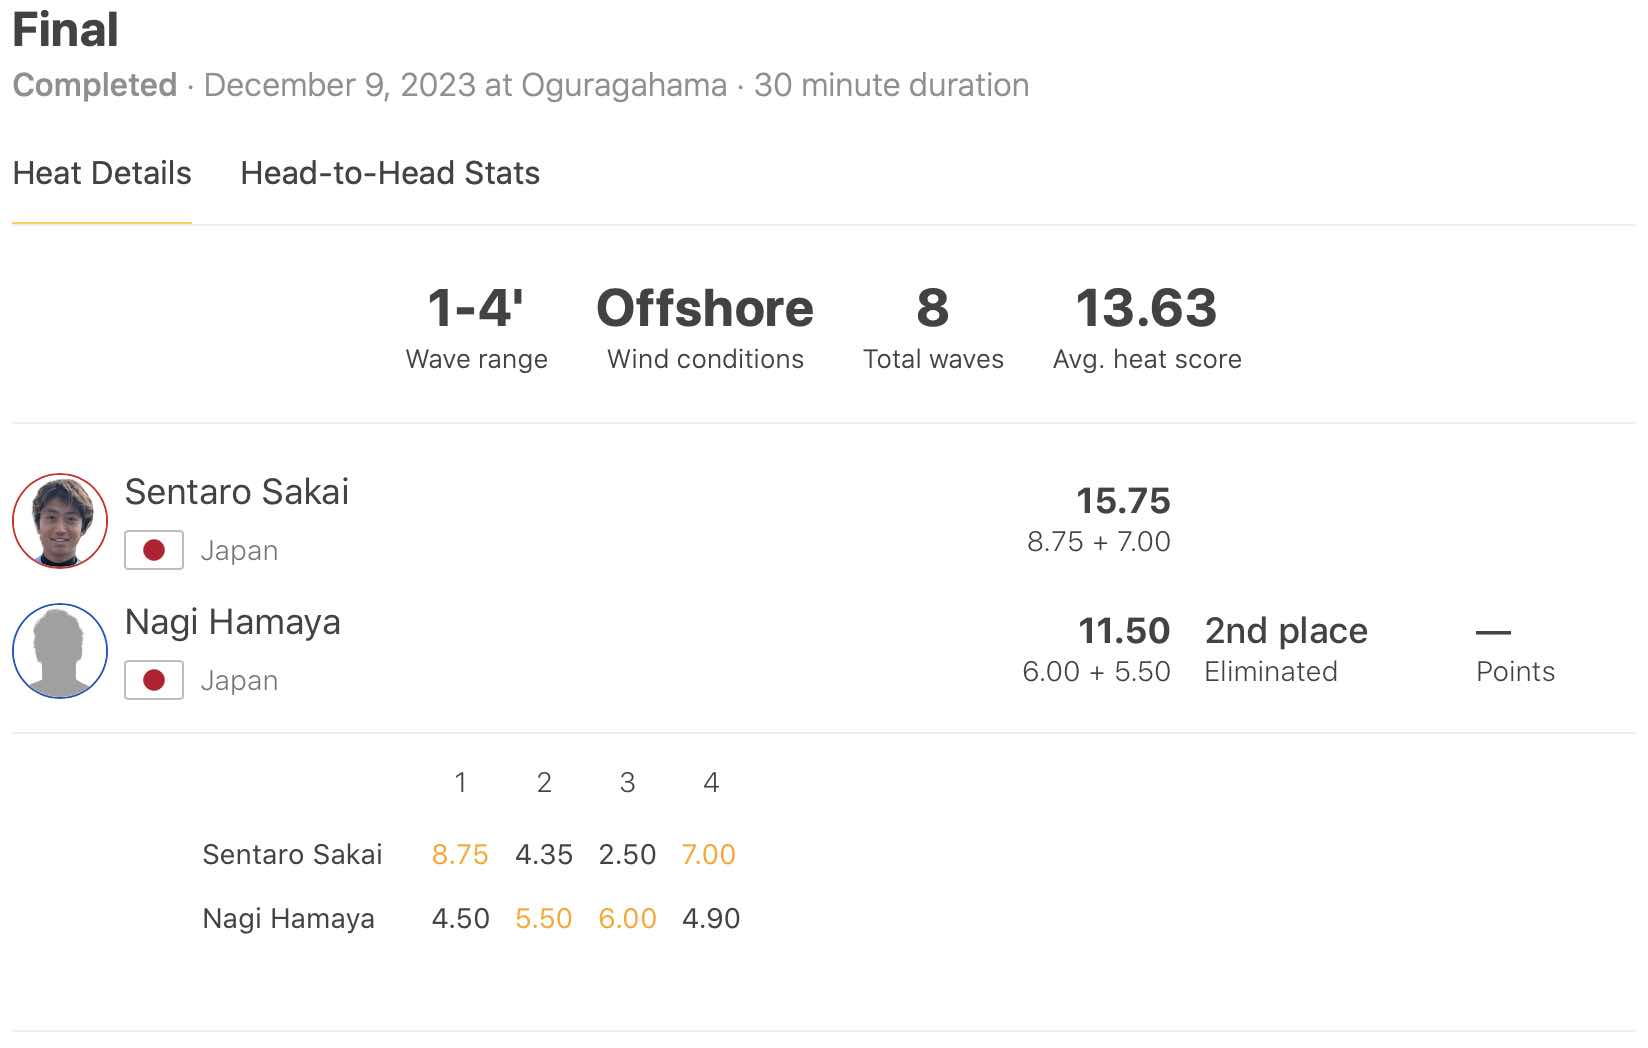1648x1048 pixels.
Task: Click Sentaro Sakai's Japan flag icon
Action: pyautogui.click(x=154, y=550)
